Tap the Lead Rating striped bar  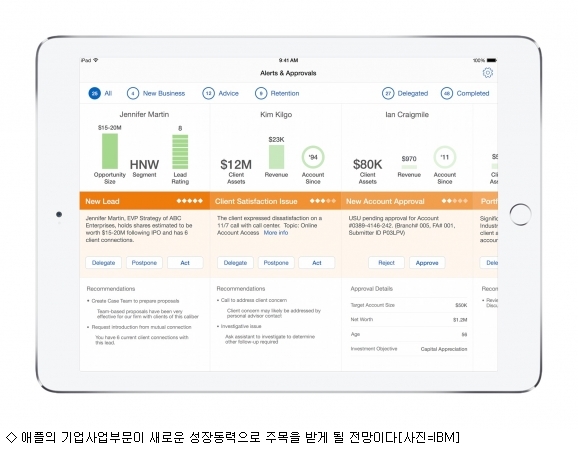click(180, 152)
